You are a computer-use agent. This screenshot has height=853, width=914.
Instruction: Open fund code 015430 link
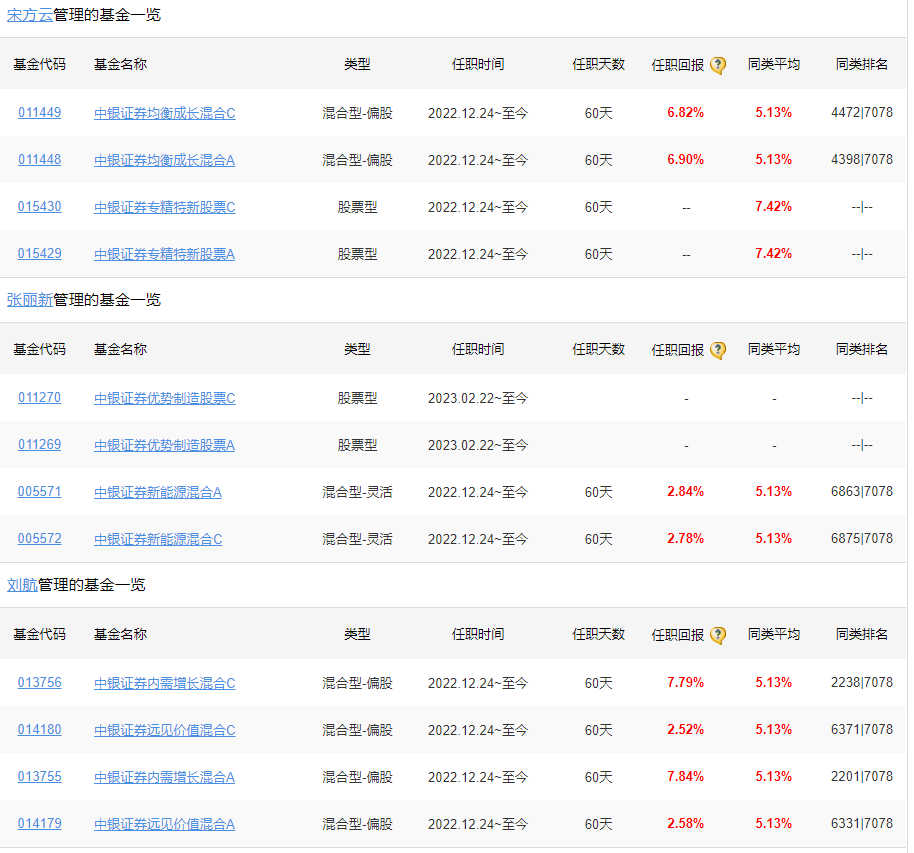coord(40,206)
